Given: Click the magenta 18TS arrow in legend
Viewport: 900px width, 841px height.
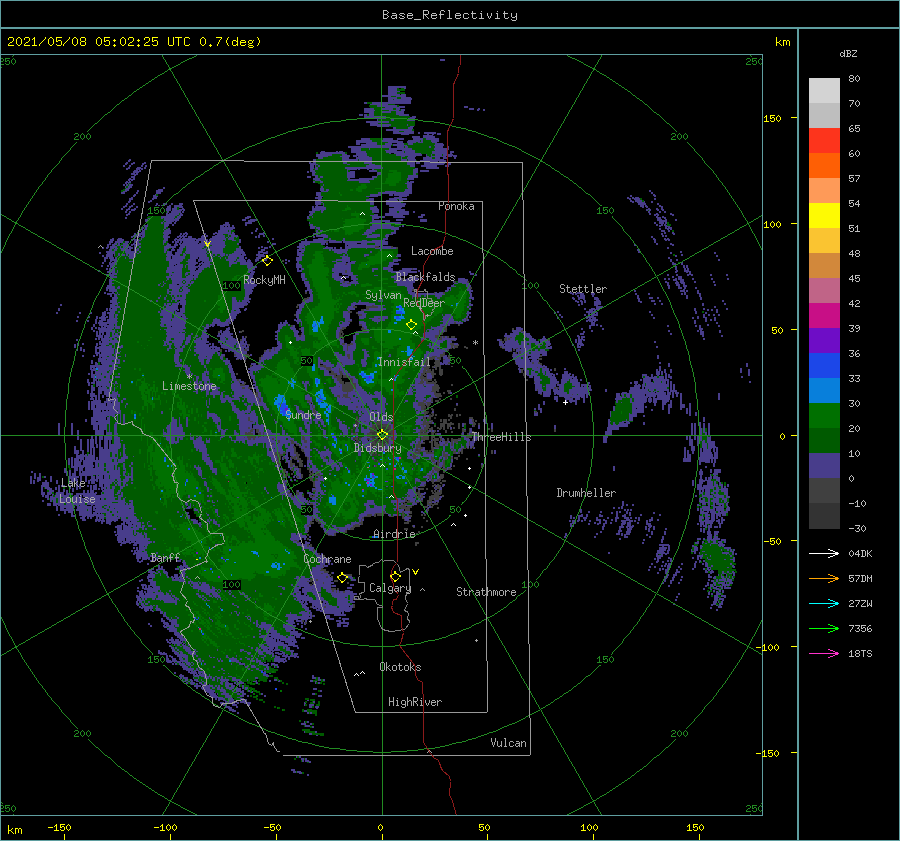Looking at the screenshot, I should pos(824,653).
